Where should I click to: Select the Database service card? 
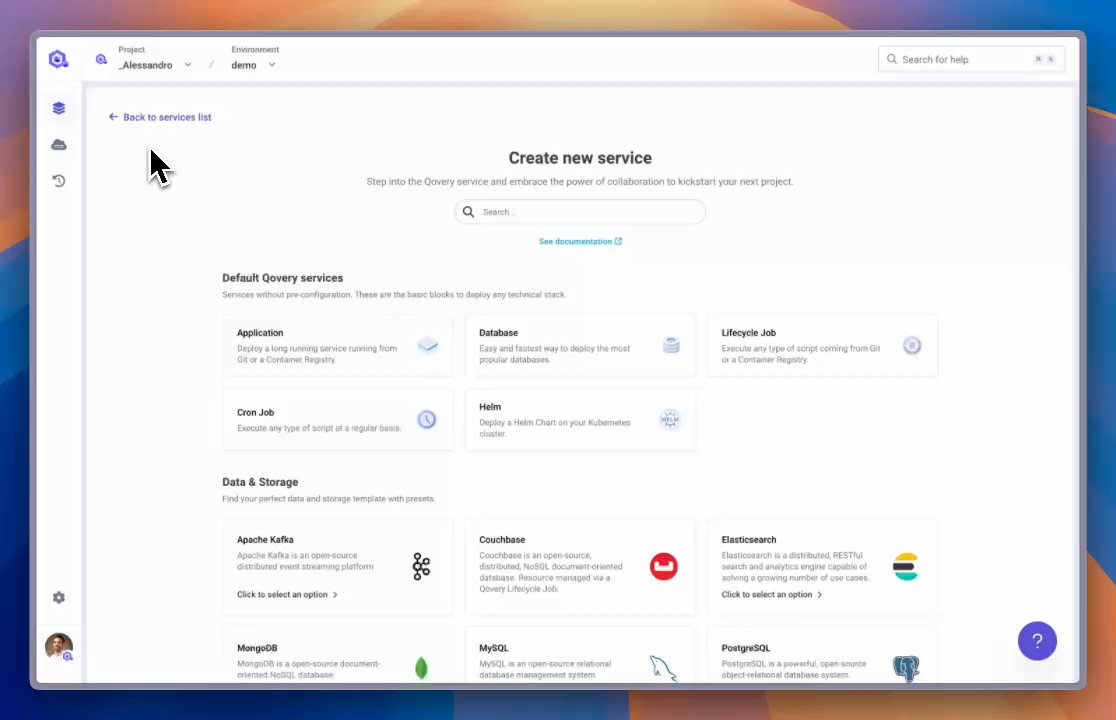tap(580, 346)
